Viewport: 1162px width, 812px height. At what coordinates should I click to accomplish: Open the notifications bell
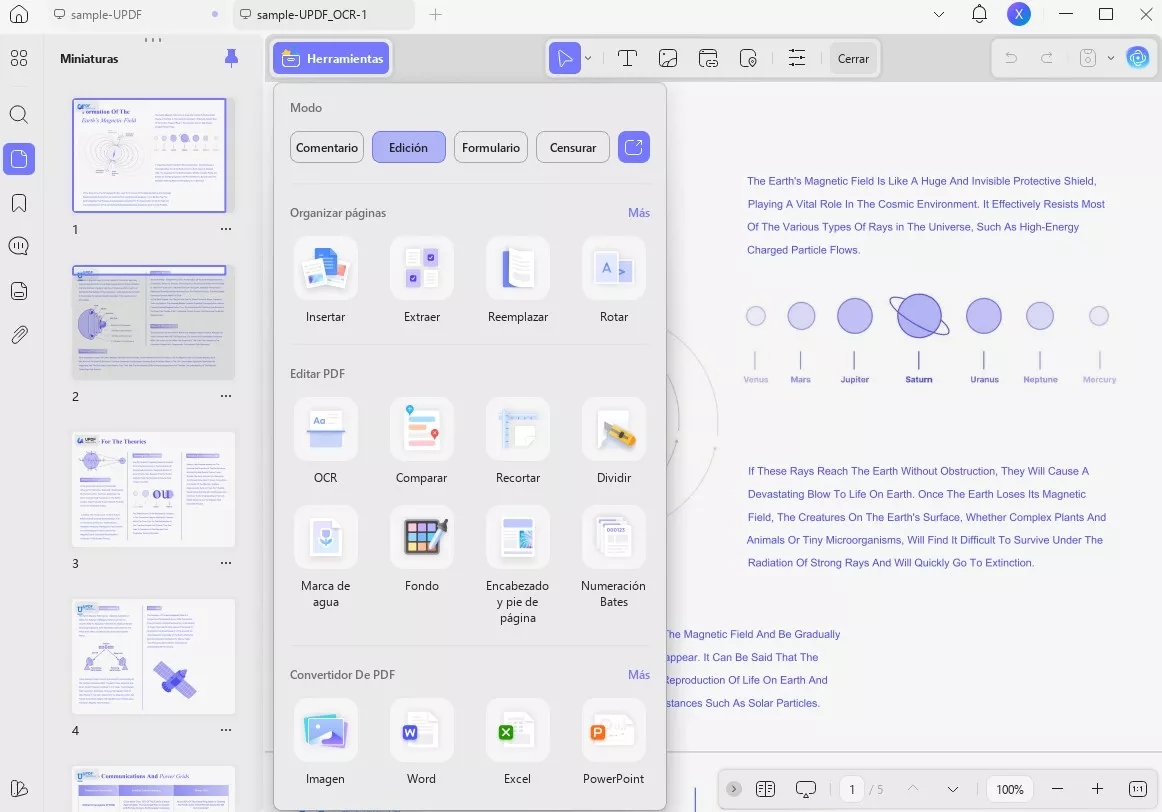tap(980, 14)
